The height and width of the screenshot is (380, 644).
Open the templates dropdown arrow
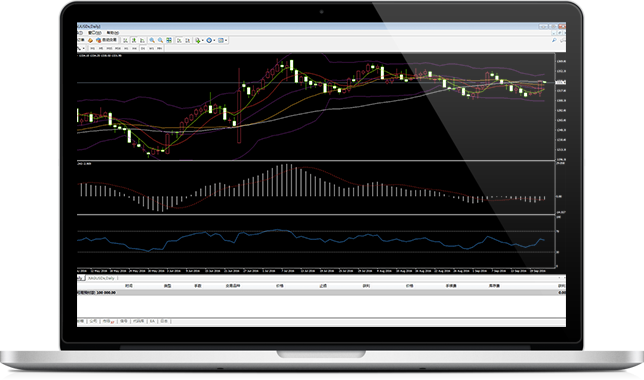click(x=226, y=40)
